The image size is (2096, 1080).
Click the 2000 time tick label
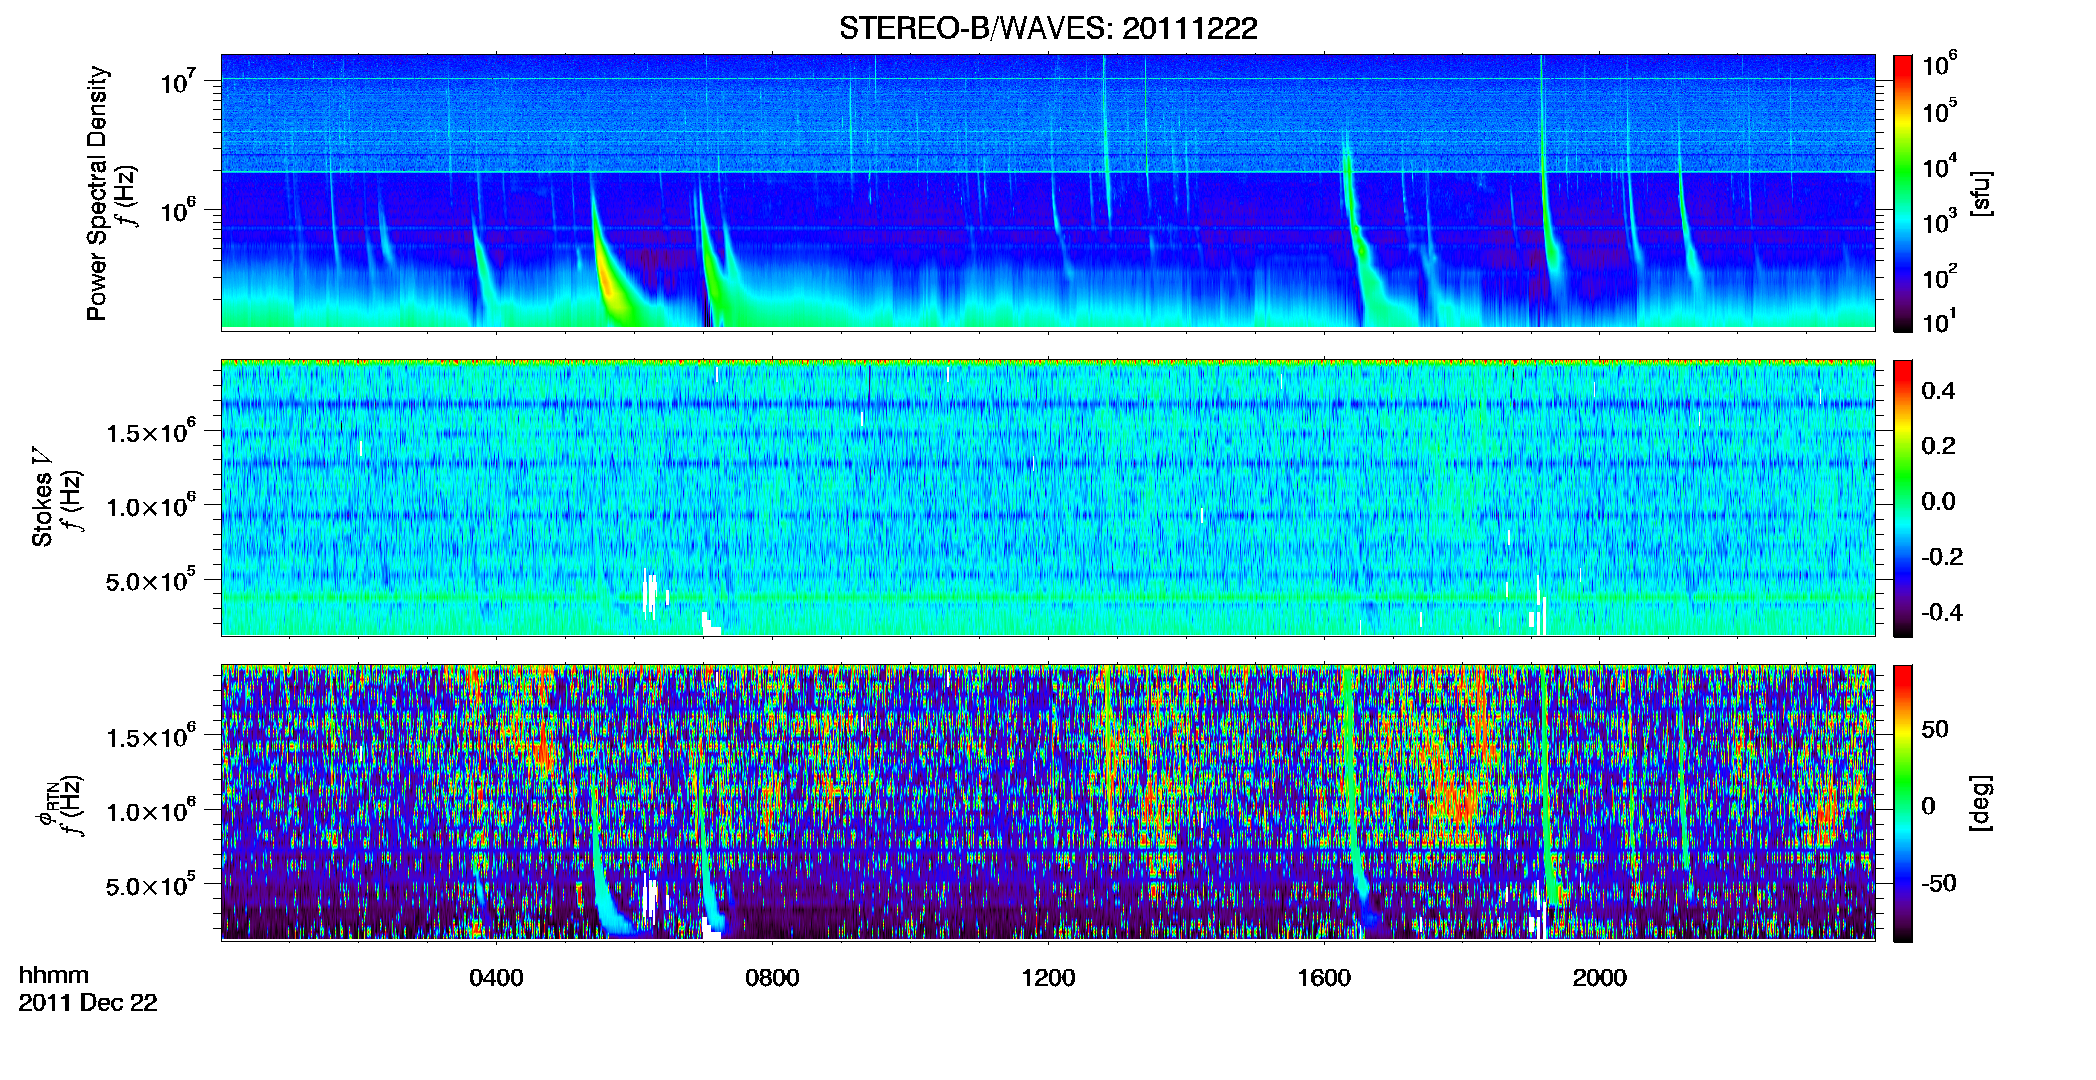click(x=1600, y=978)
